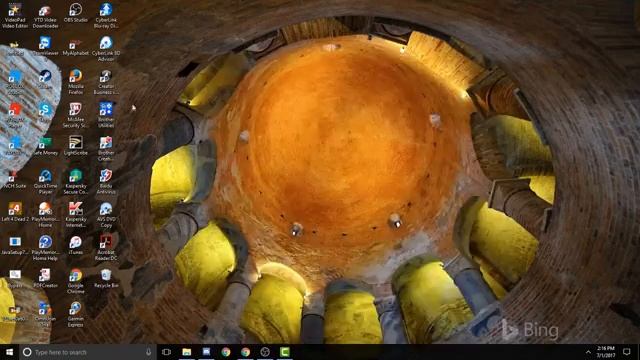
Task: Open Kaspersky Secure Connection shortcut
Action: [76, 182]
